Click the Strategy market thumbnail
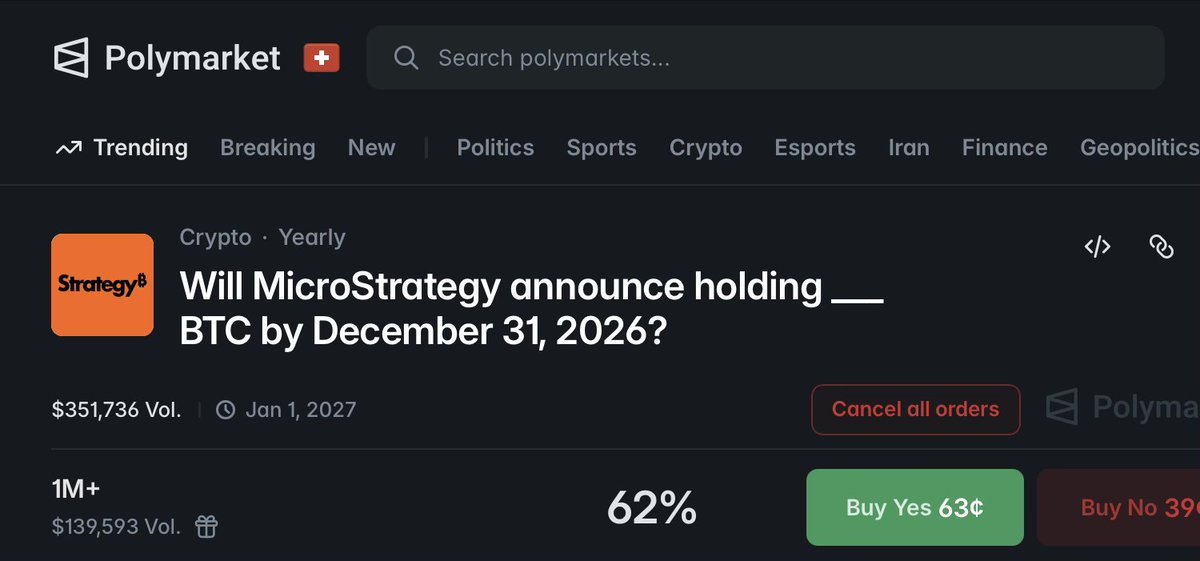The height and width of the screenshot is (561, 1200). pyautogui.click(x=102, y=285)
